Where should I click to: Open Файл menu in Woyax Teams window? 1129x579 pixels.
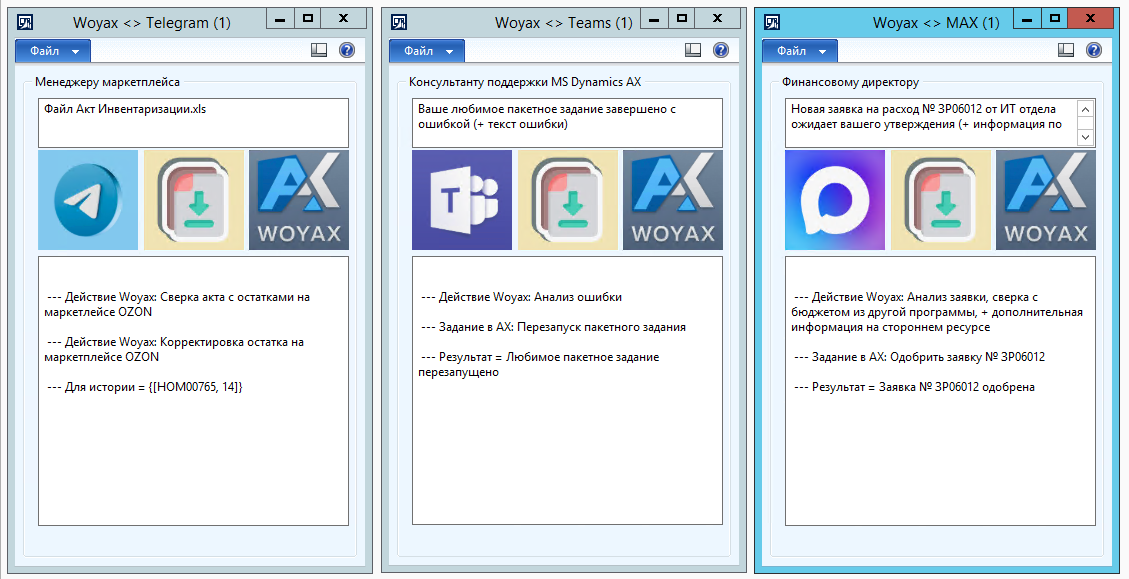427,51
